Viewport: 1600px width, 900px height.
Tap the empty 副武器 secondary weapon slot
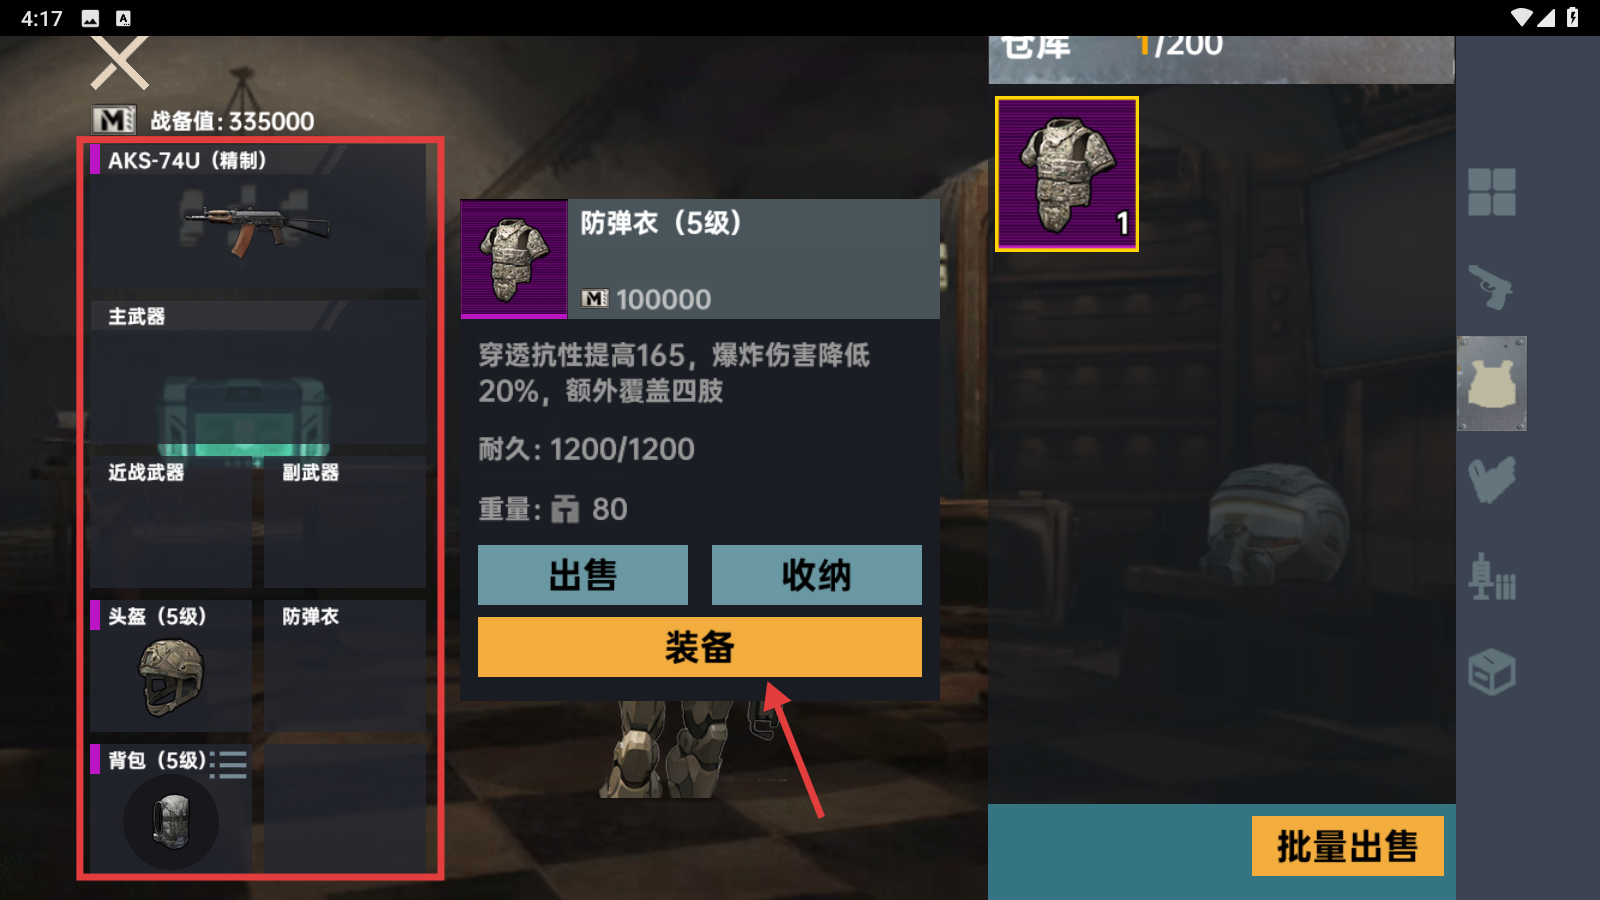(345, 522)
